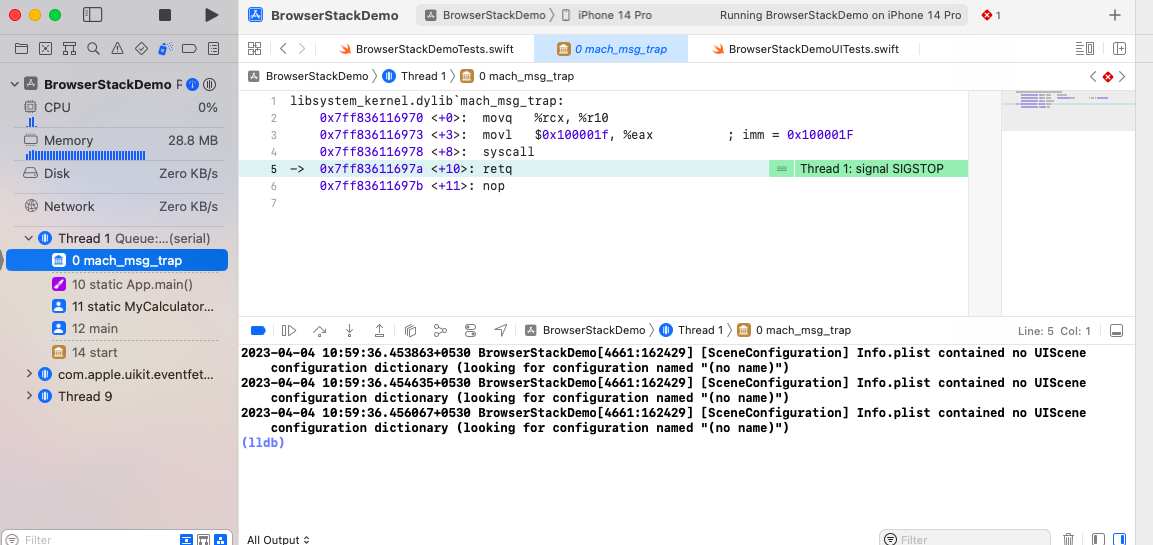Hide the debug area panel

(1116, 331)
